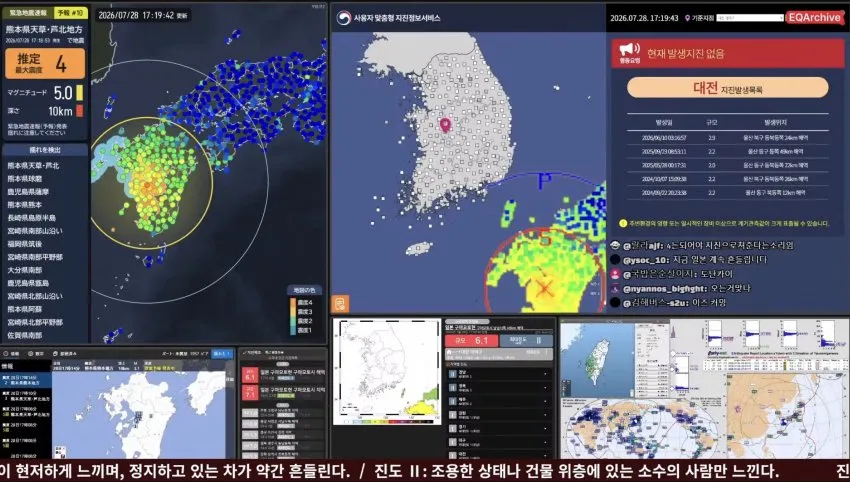
Task: Click the home icon in the reference location row
Action: tap(449, 352)
